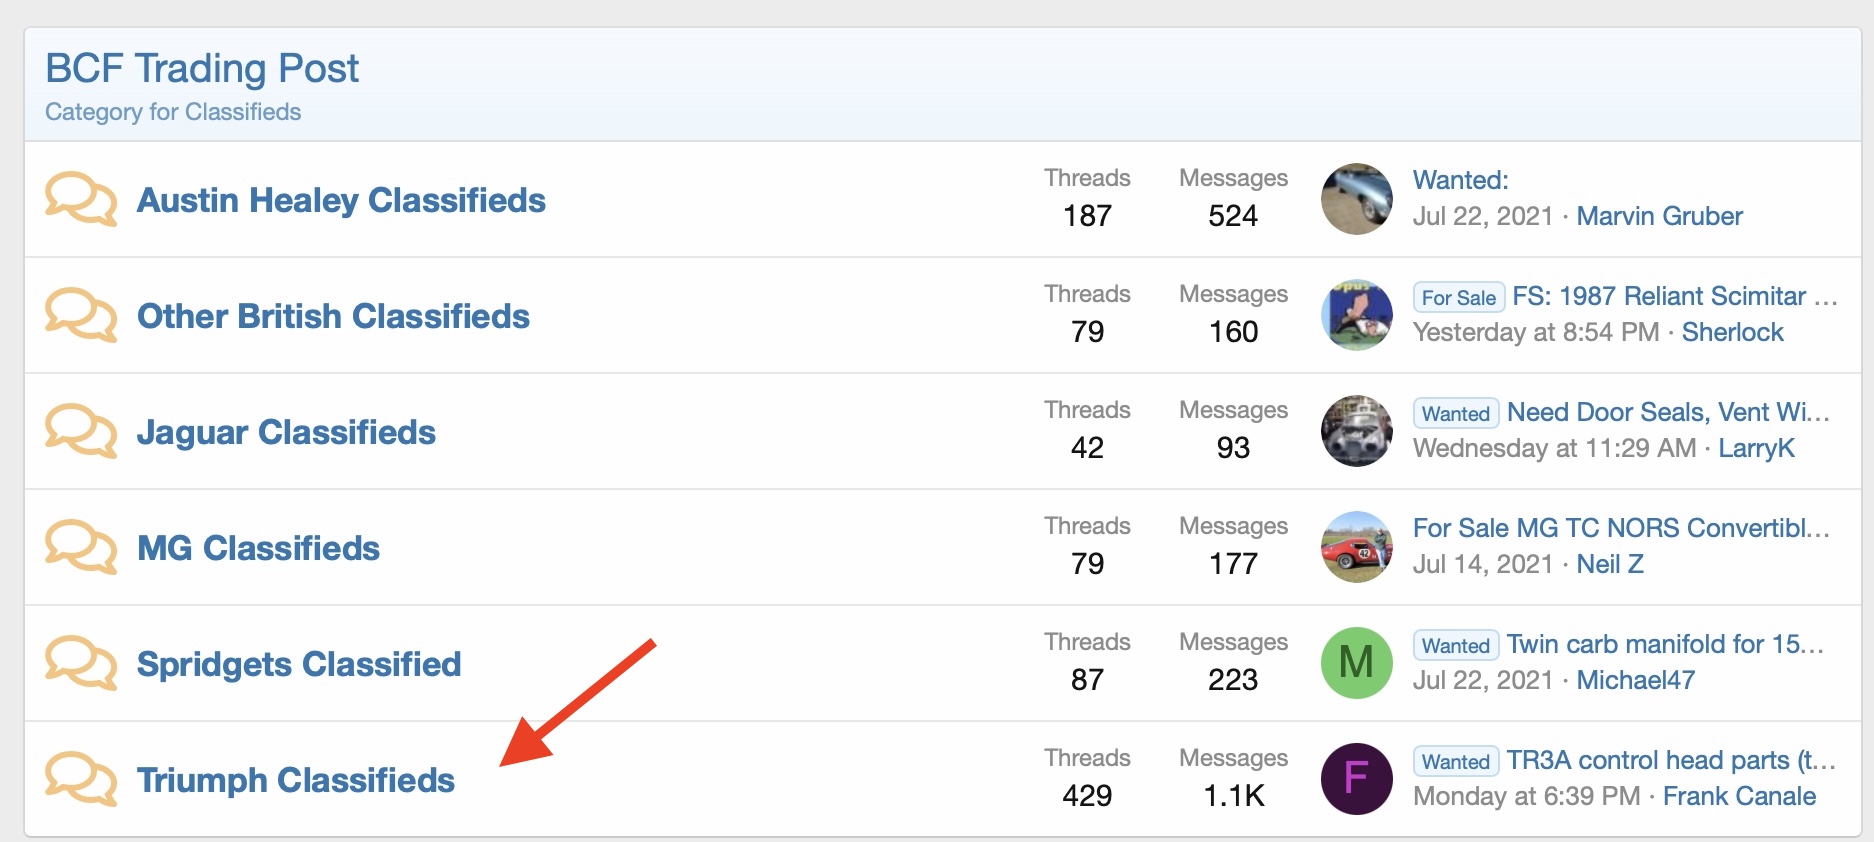Click the Other British Classifieds forum icon
1874x842 pixels.
(x=81, y=315)
